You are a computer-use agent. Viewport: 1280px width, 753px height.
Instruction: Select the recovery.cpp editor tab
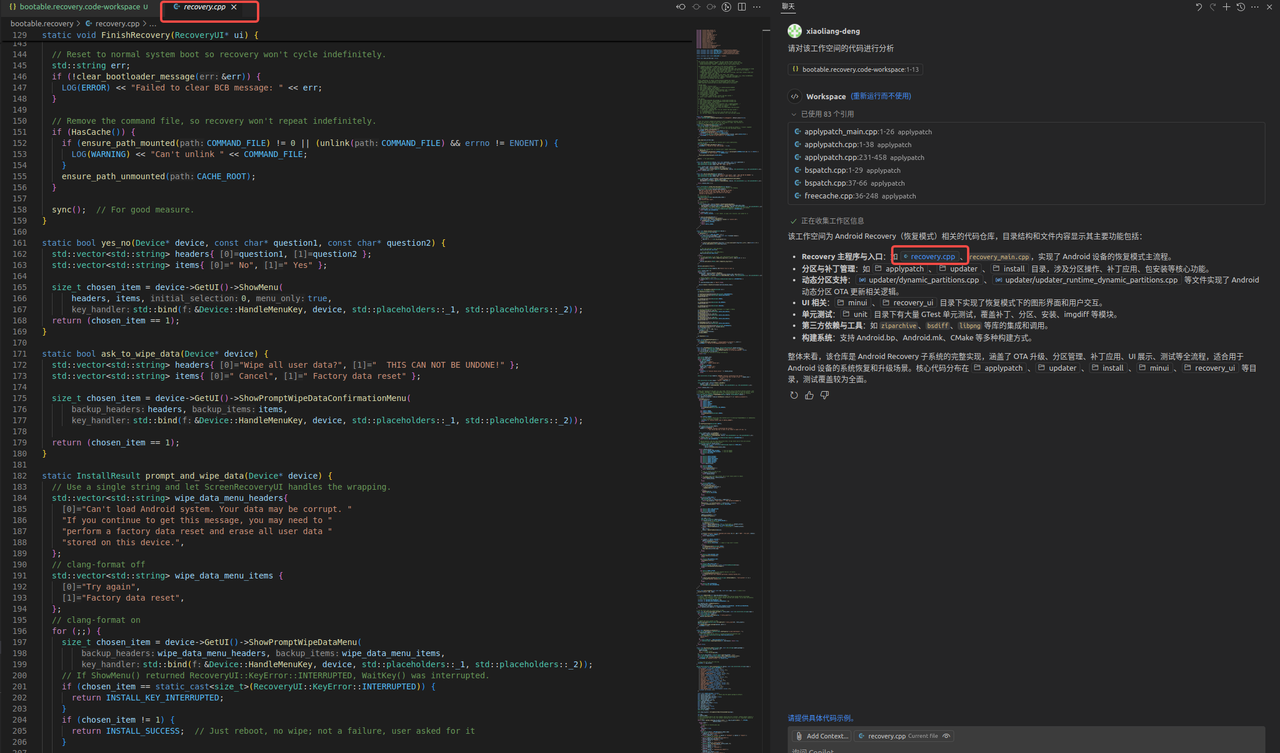coord(204,7)
